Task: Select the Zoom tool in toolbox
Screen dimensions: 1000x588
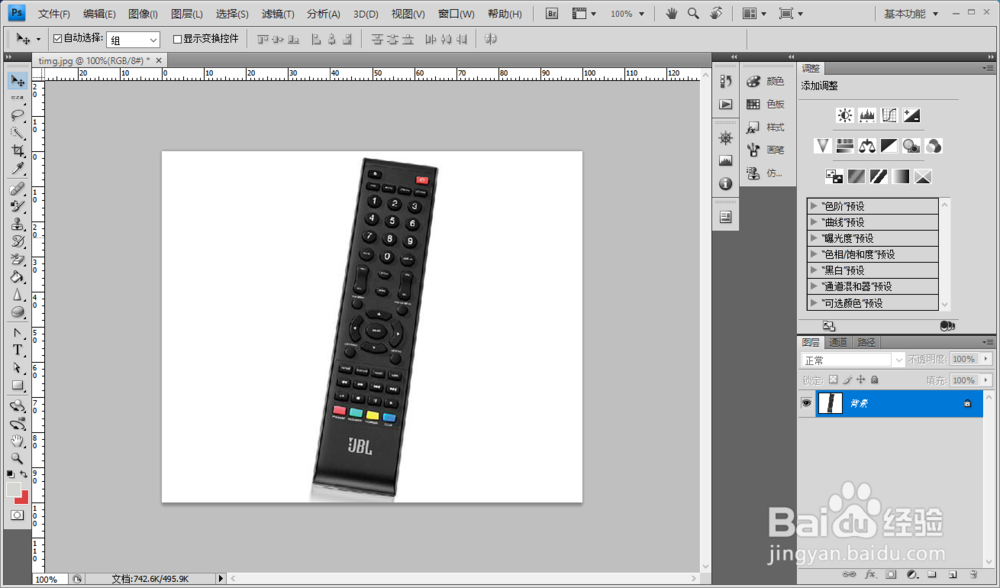Action: coord(17,458)
